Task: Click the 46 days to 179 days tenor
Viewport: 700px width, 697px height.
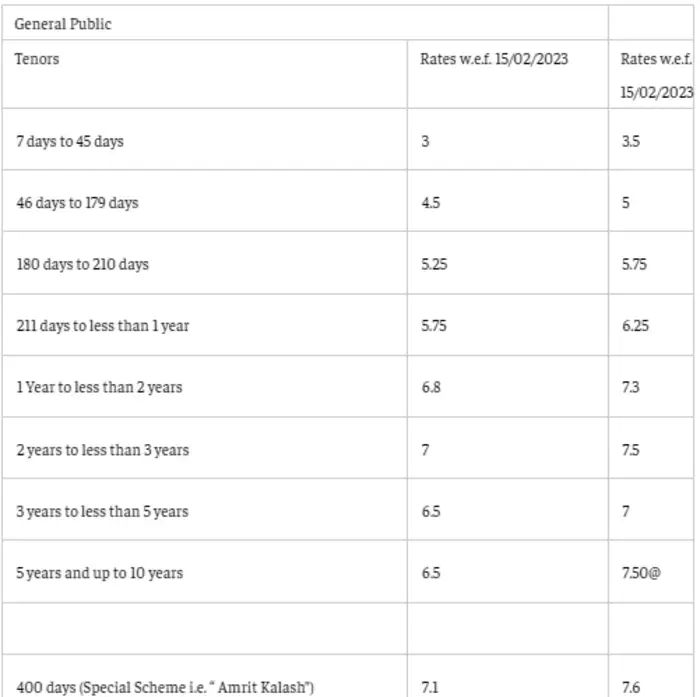Action: pyautogui.click(x=77, y=203)
